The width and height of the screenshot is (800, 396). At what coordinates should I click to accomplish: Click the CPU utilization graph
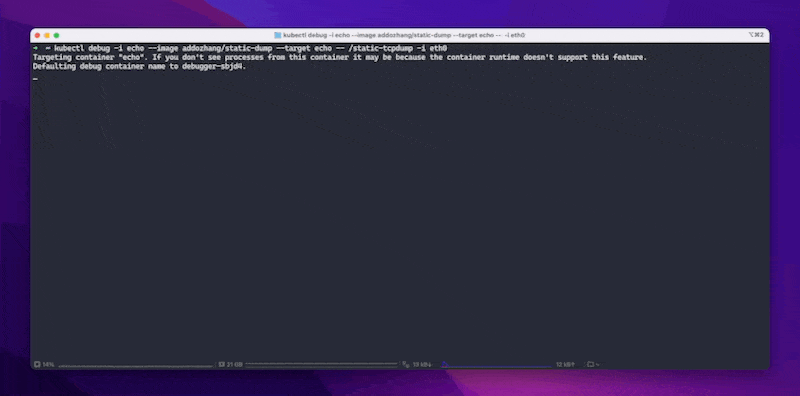coord(135,365)
